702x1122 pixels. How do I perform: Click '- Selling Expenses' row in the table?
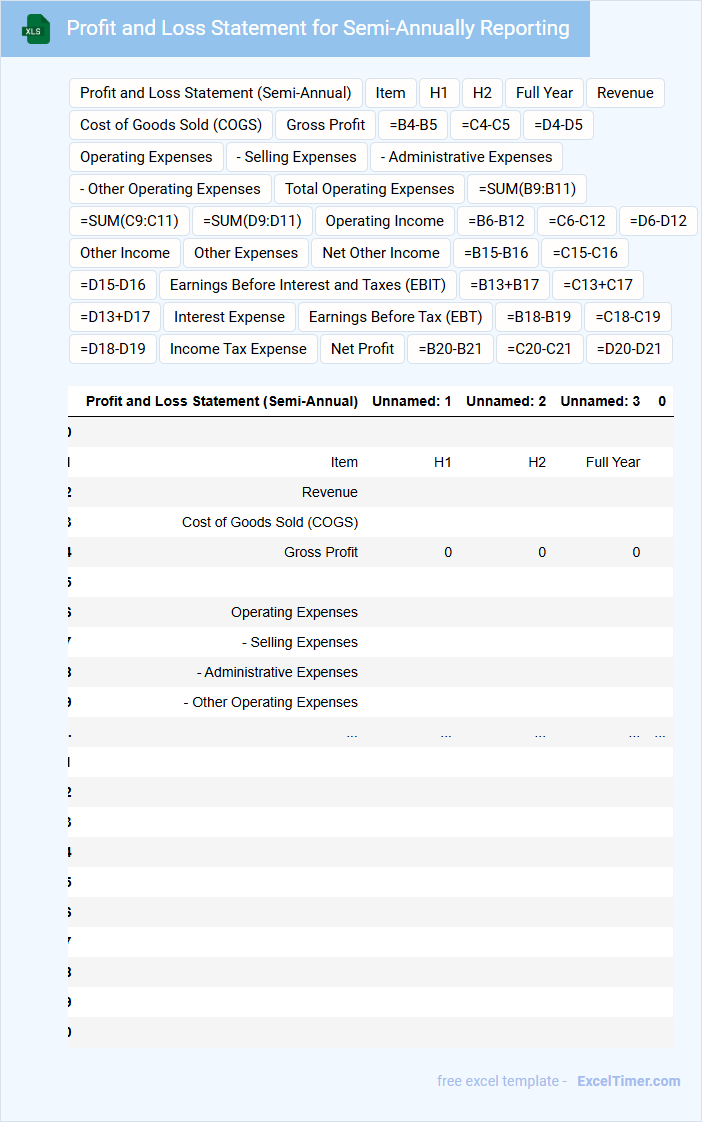[x=300, y=643]
